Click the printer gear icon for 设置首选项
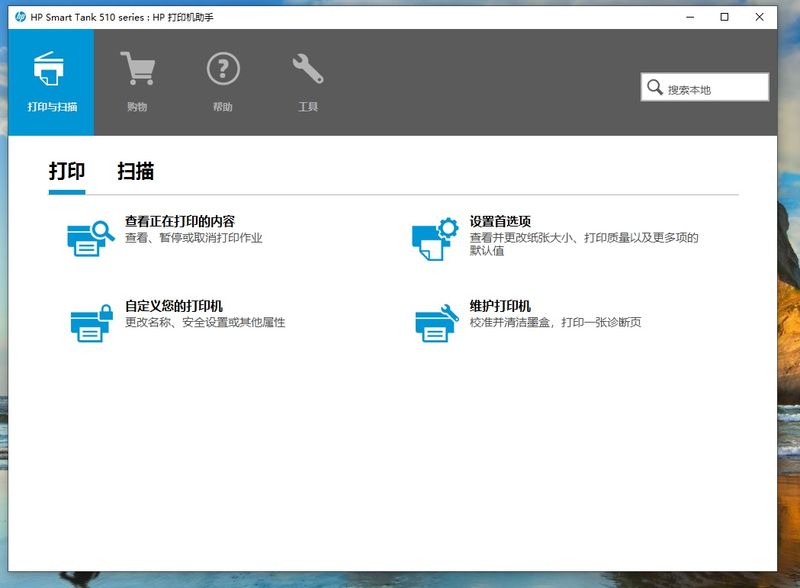 (x=435, y=239)
